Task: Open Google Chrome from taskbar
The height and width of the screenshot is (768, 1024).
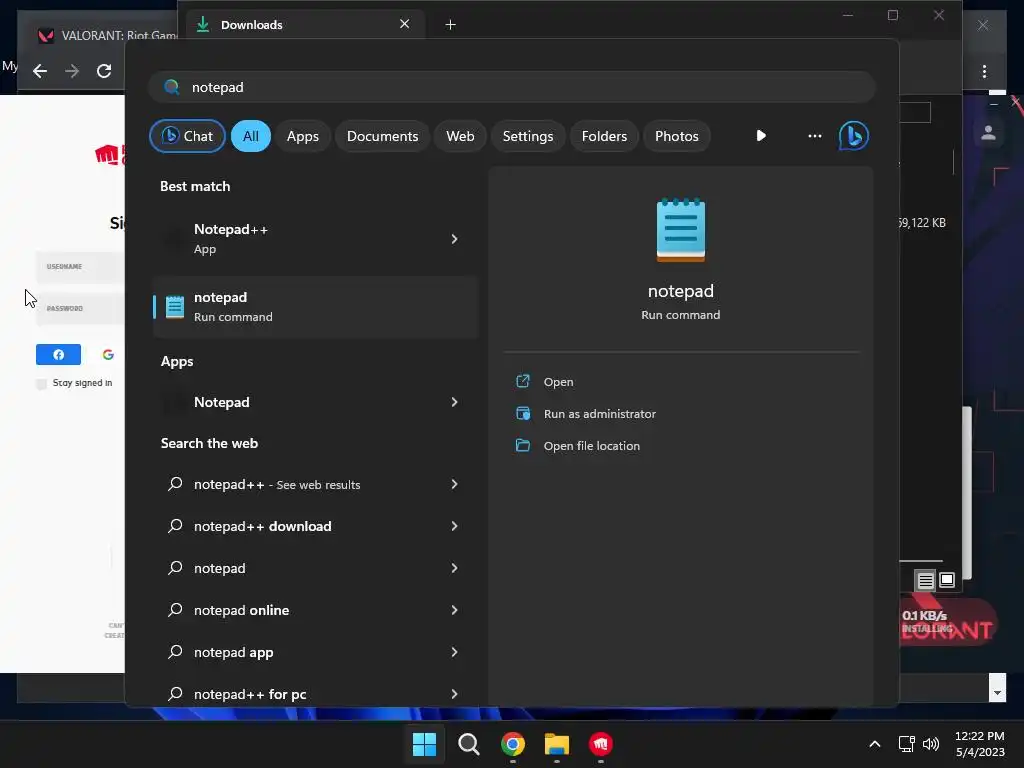Action: pyautogui.click(x=513, y=744)
